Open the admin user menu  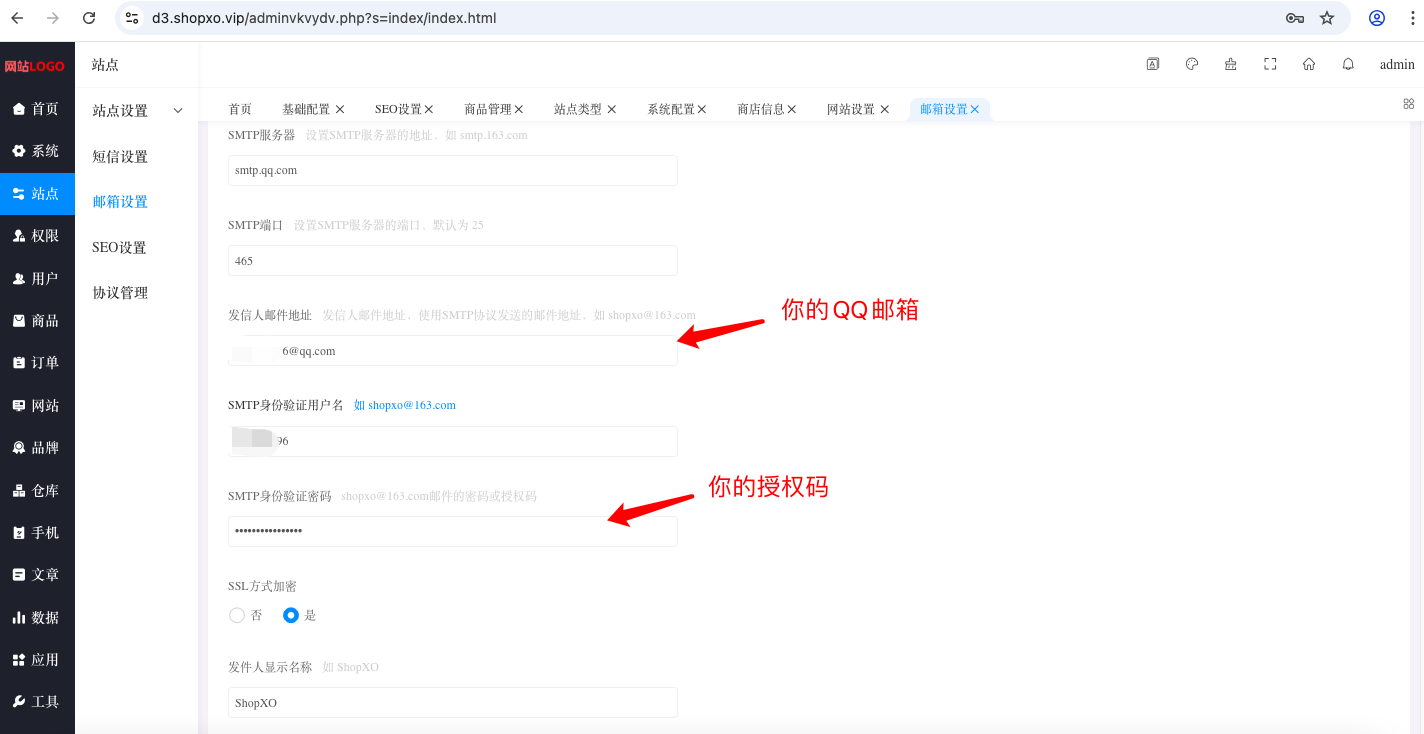1397,65
